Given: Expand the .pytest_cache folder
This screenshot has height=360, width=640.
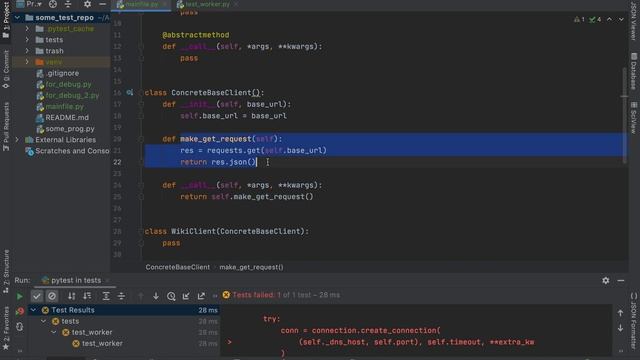Looking at the screenshot, I should point(27,29).
